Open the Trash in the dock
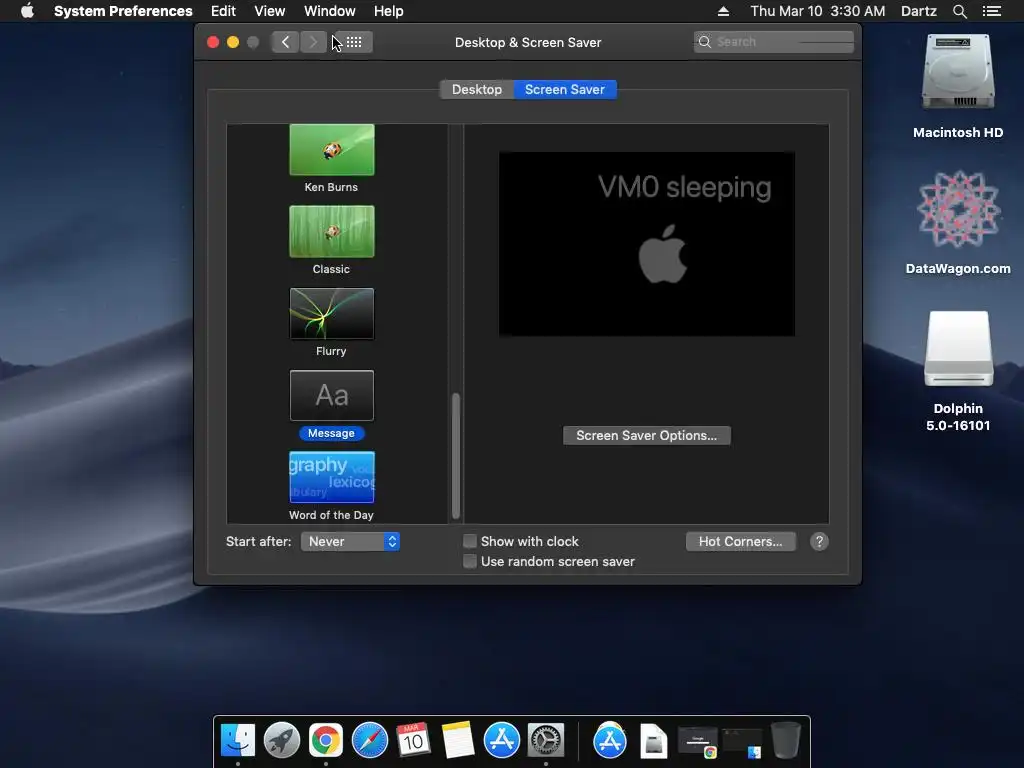The image size is (1024, 768). tap(786, 741)
